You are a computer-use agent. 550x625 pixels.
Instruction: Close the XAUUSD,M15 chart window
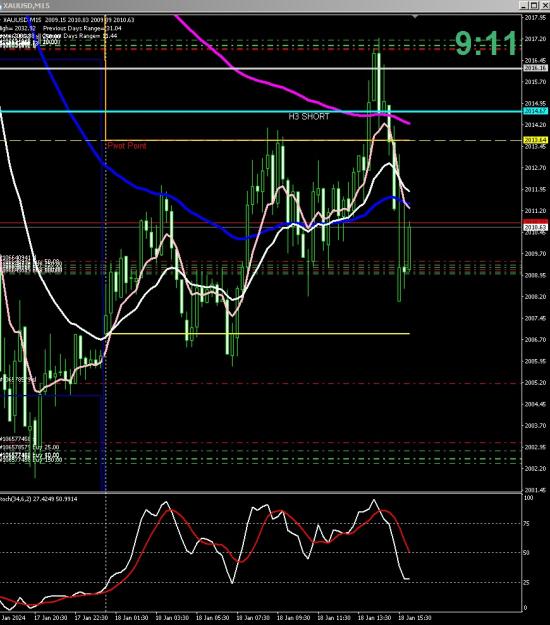pos(544,5)
